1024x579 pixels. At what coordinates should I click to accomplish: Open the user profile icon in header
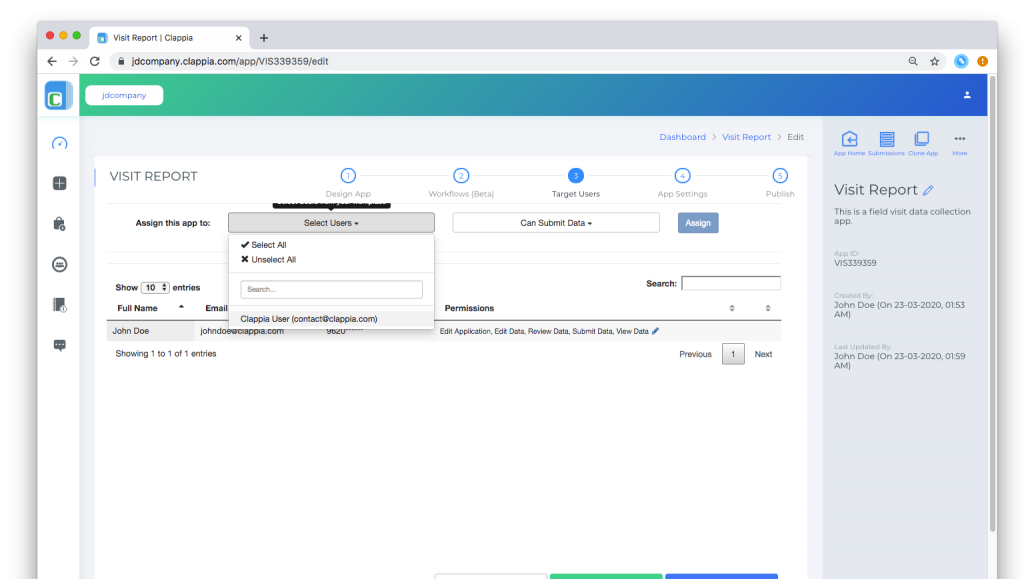point(967,95)
